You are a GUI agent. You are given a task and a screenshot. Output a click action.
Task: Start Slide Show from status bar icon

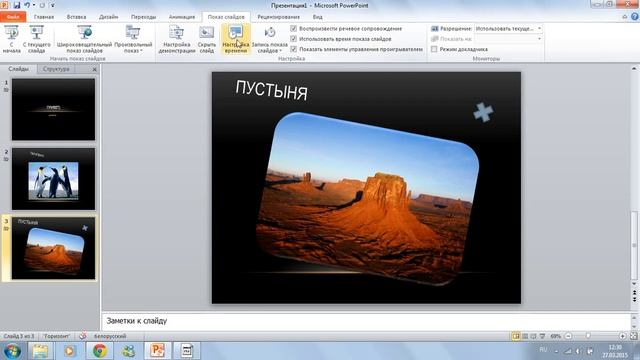[x=542, y=336]
